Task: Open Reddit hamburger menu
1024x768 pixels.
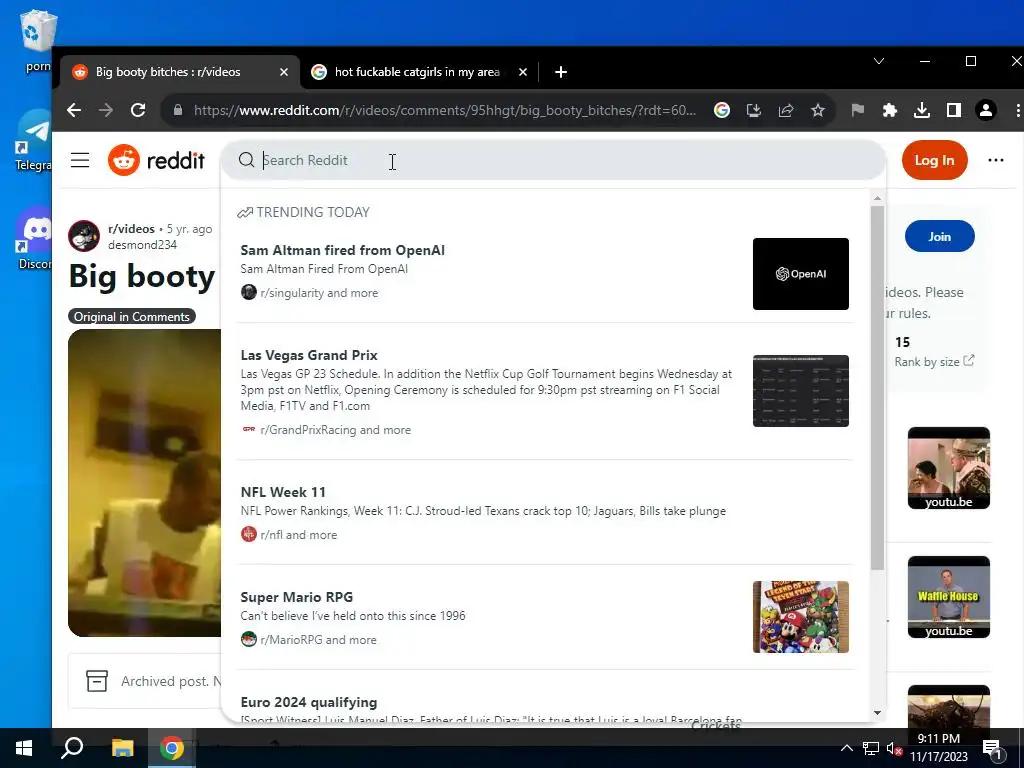Action: tap(80, 160)
